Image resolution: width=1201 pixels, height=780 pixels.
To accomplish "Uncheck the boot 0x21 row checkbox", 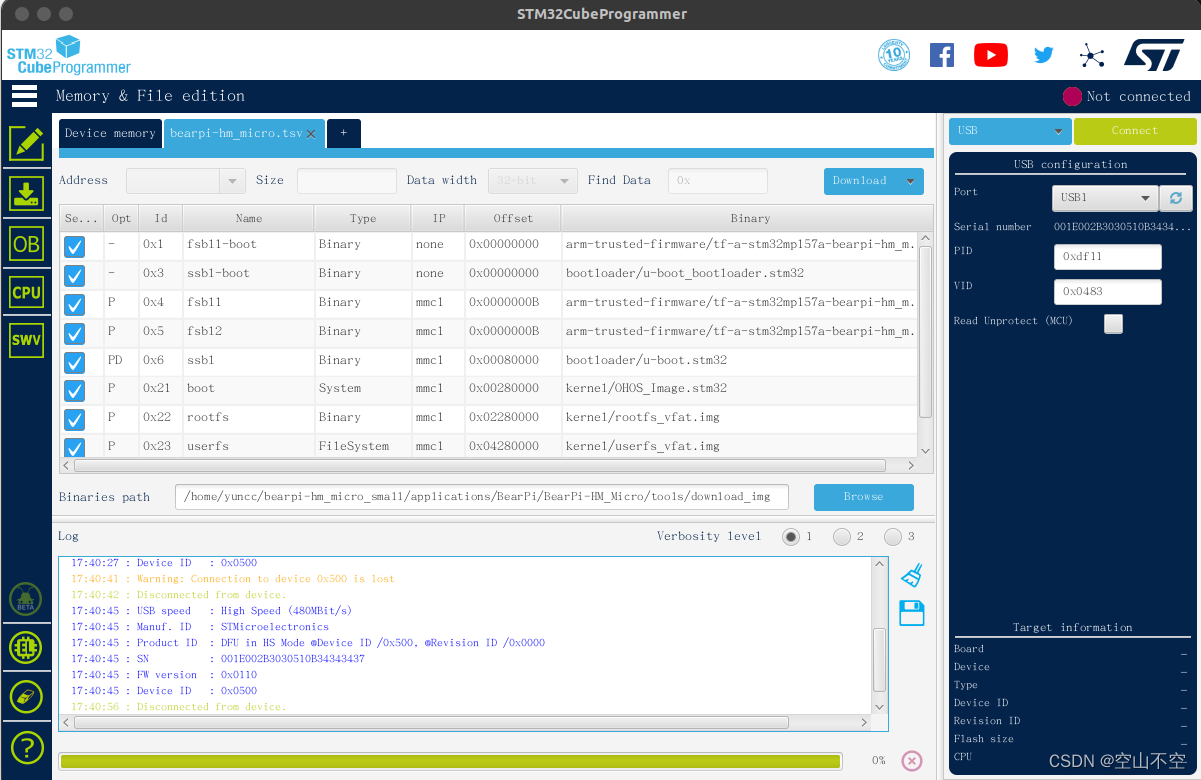I will point(75,391).
